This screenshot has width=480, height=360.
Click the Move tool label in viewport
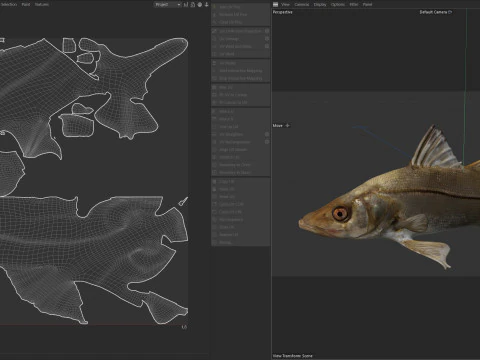pyautogui.click(x=277, y=125)
